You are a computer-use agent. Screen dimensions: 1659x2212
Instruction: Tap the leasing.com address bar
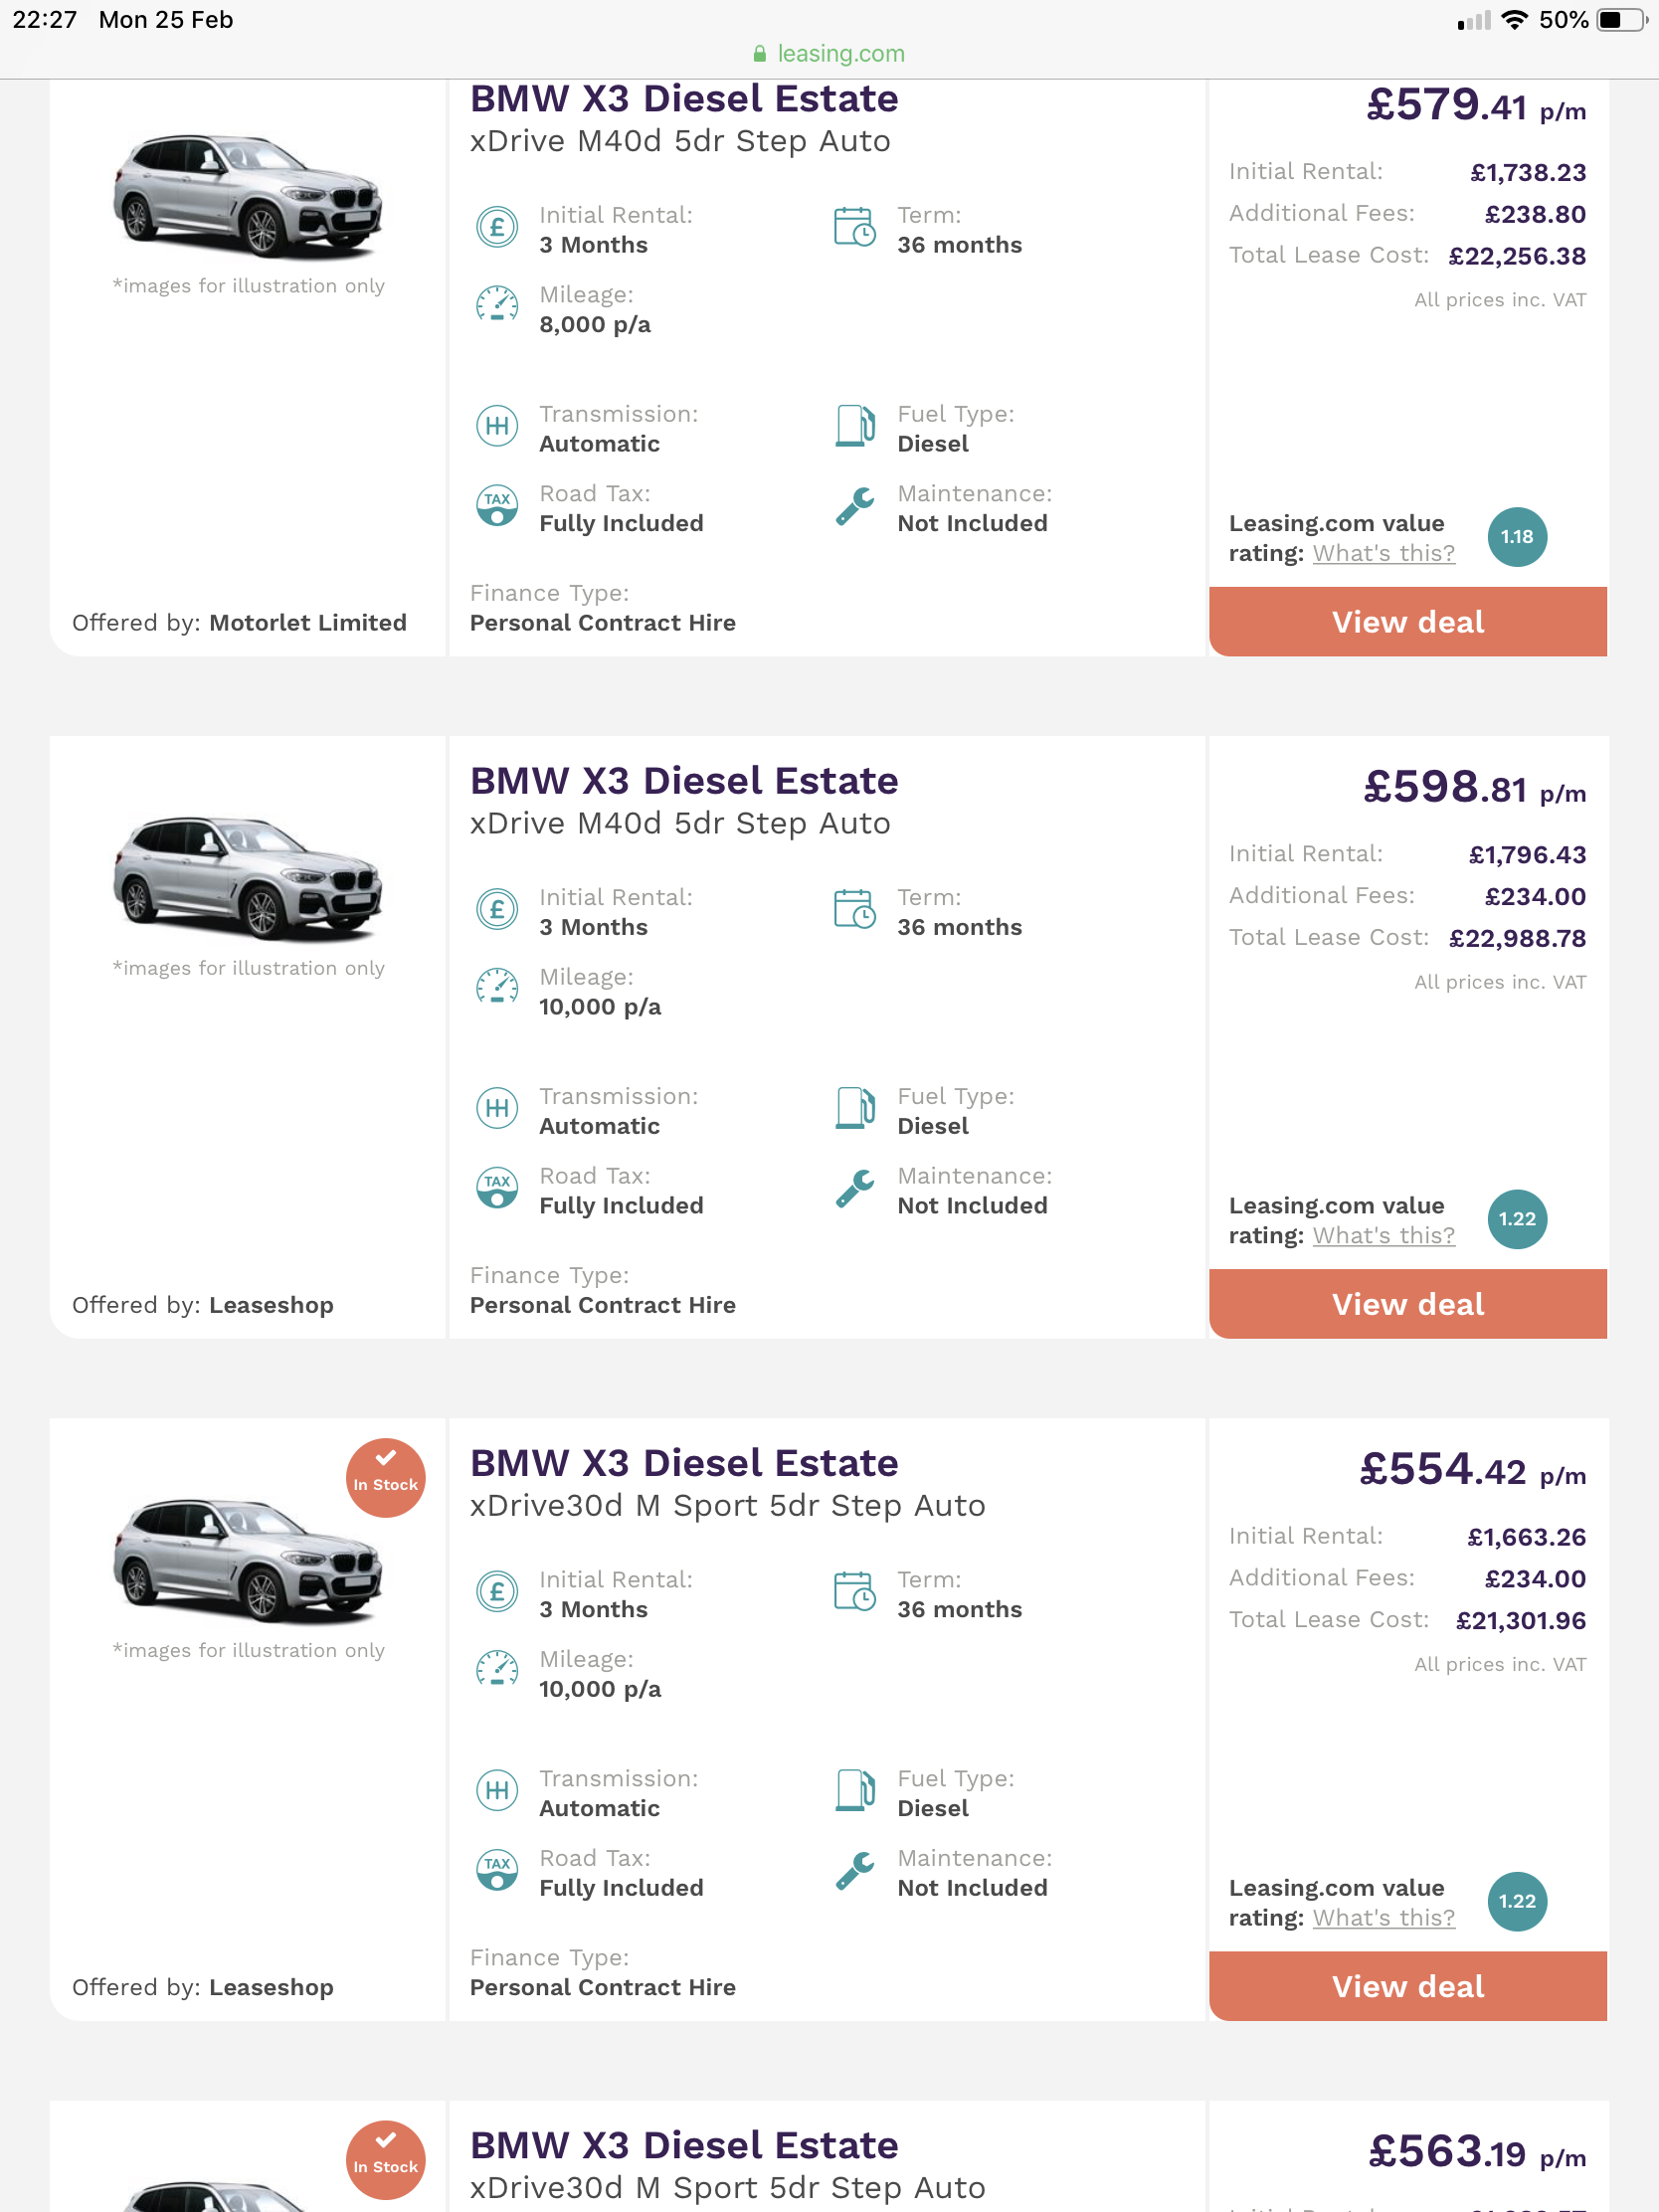830,54
